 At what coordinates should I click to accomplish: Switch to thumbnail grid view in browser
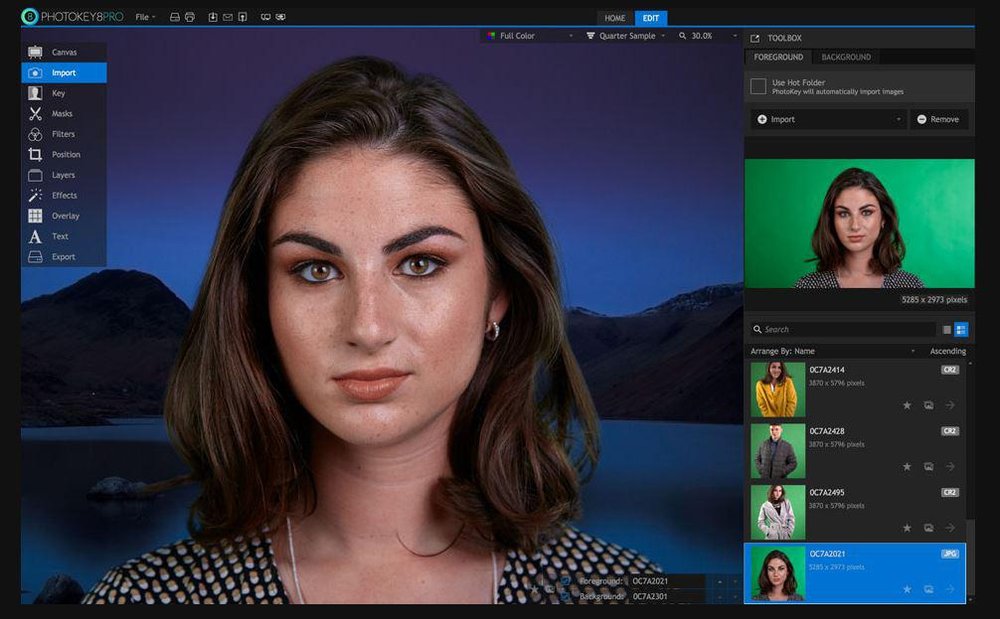coord(961,330)
